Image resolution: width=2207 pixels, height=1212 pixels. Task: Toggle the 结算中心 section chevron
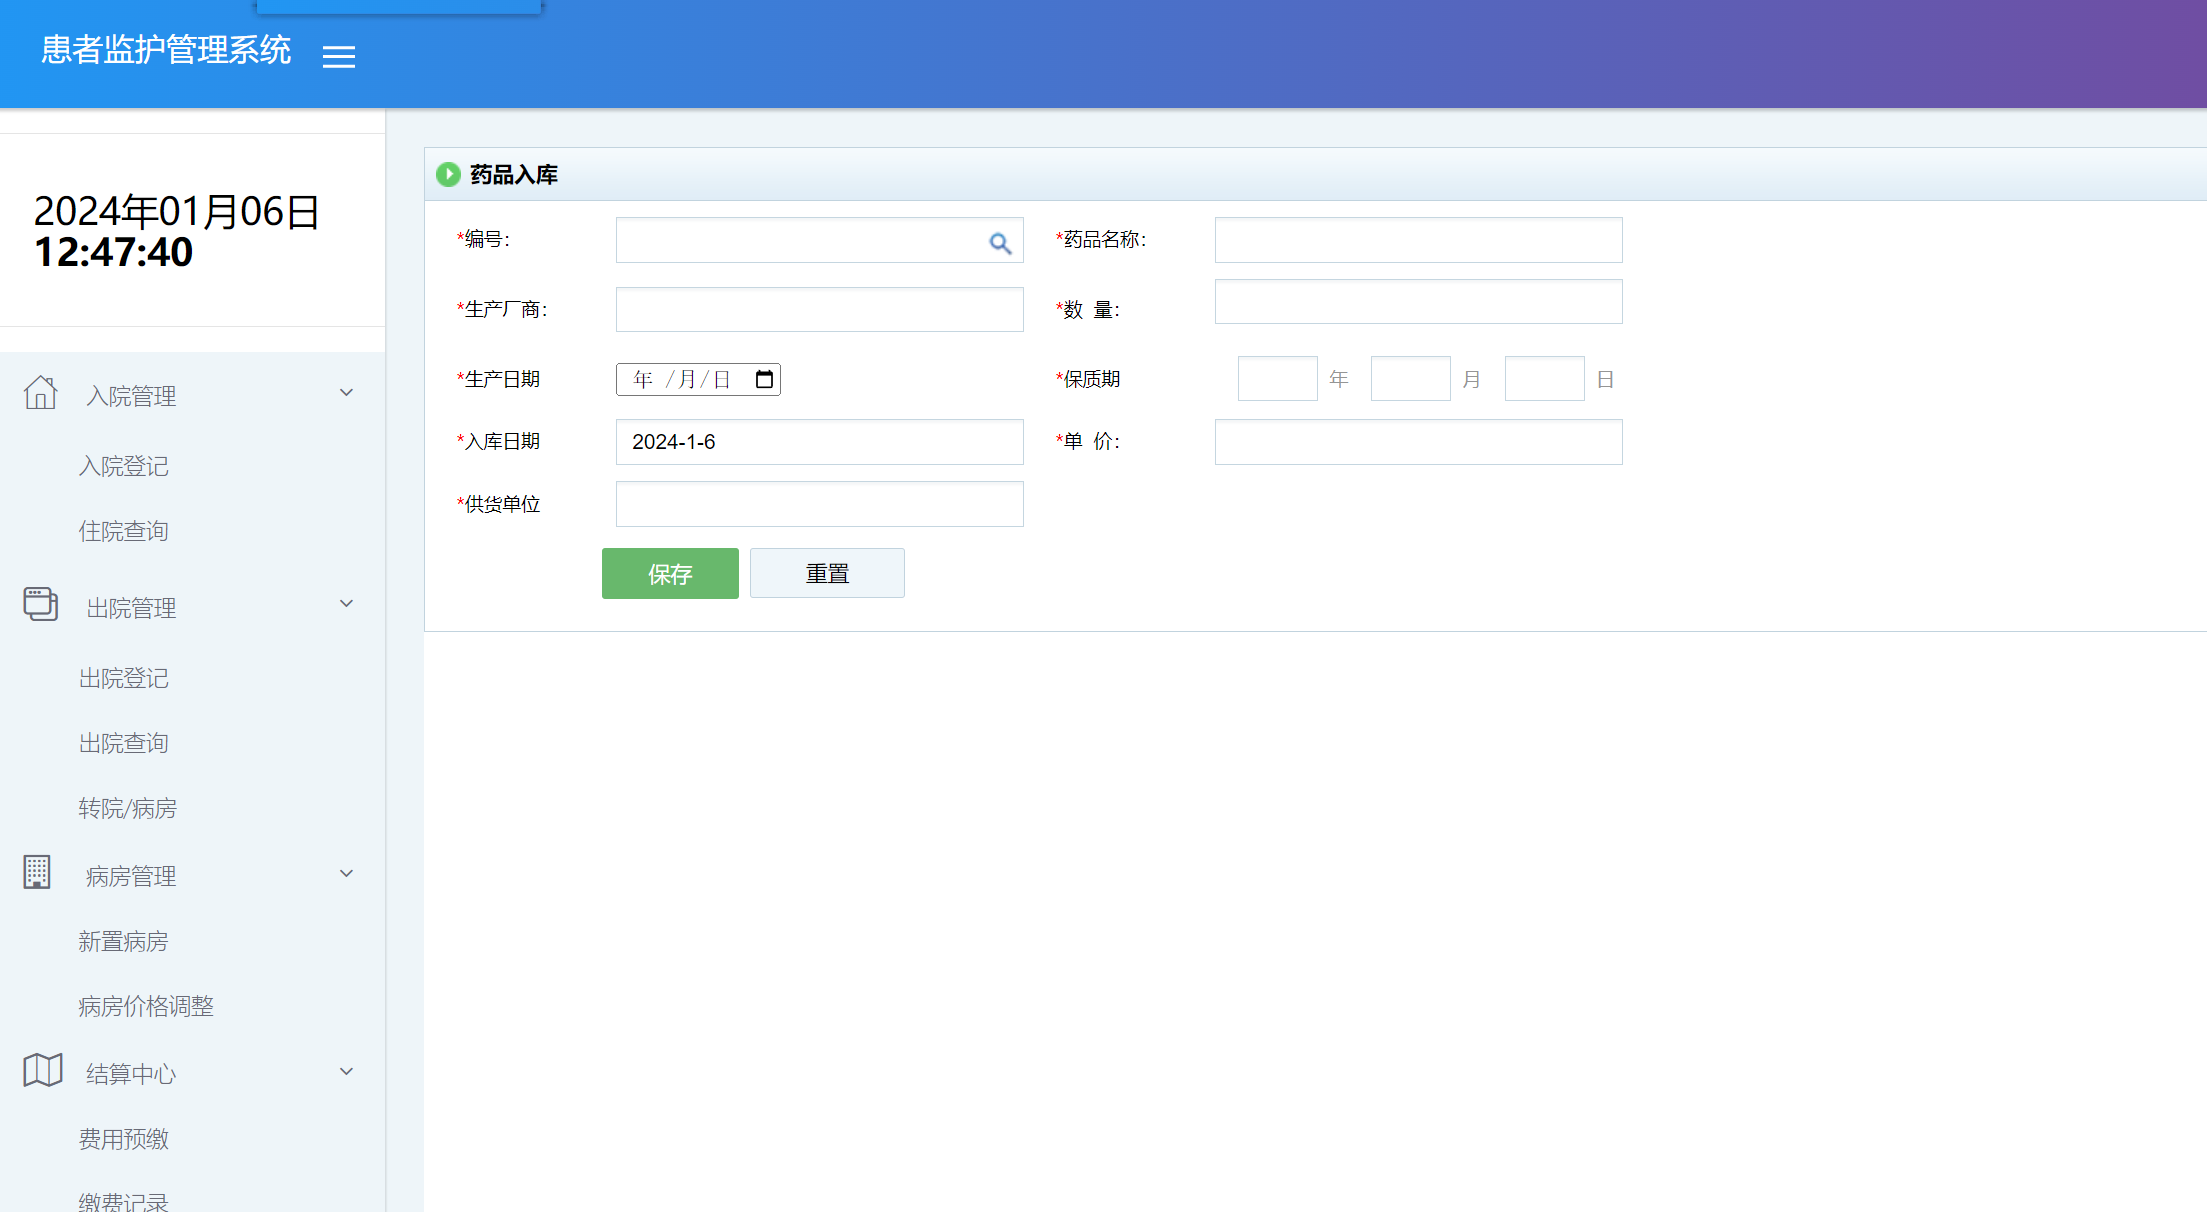[346, 1072]
